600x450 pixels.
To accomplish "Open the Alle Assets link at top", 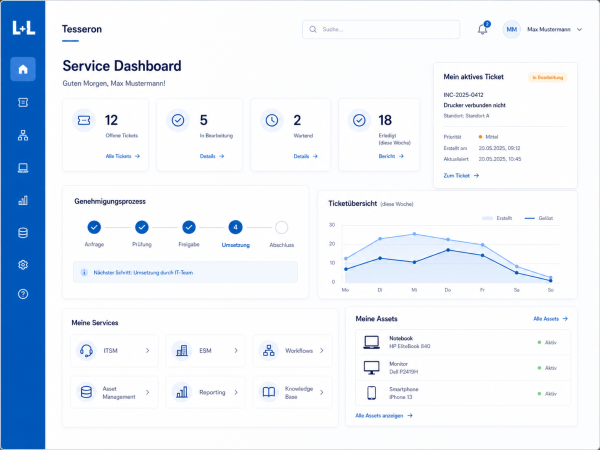I will pos(551,319).
